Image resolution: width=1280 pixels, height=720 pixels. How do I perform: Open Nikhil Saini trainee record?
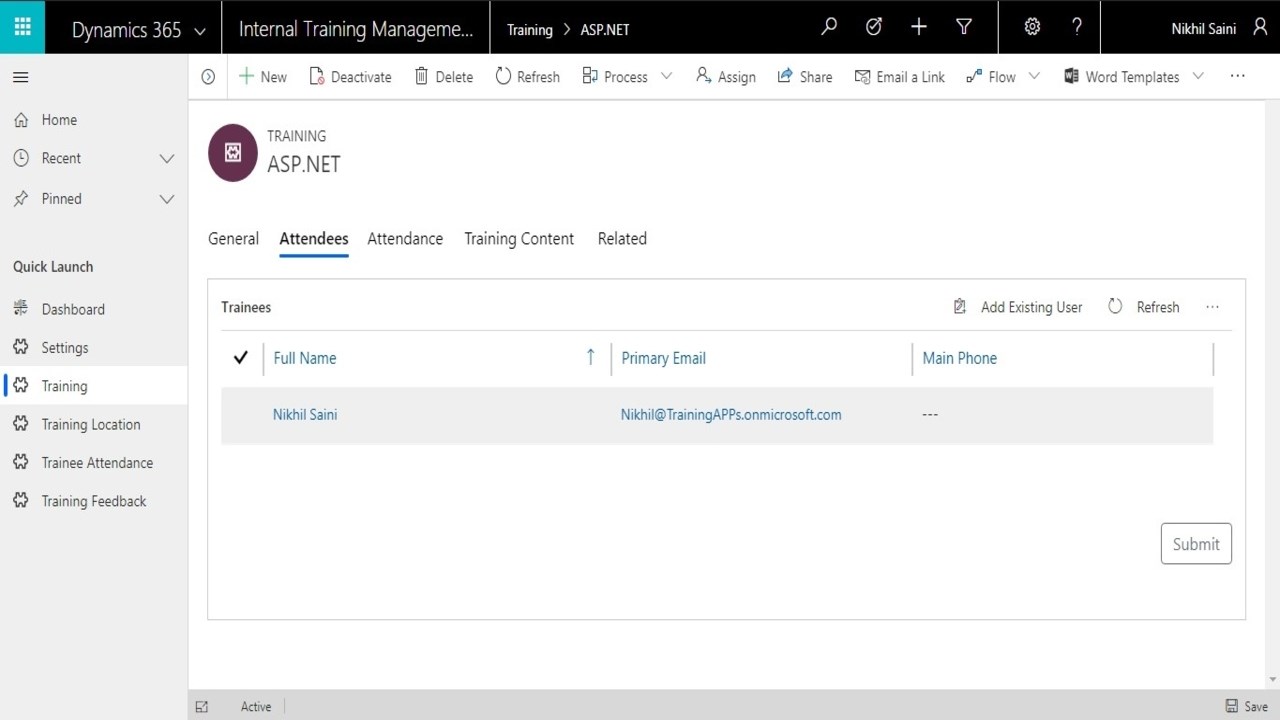click(x=305, y=415)
